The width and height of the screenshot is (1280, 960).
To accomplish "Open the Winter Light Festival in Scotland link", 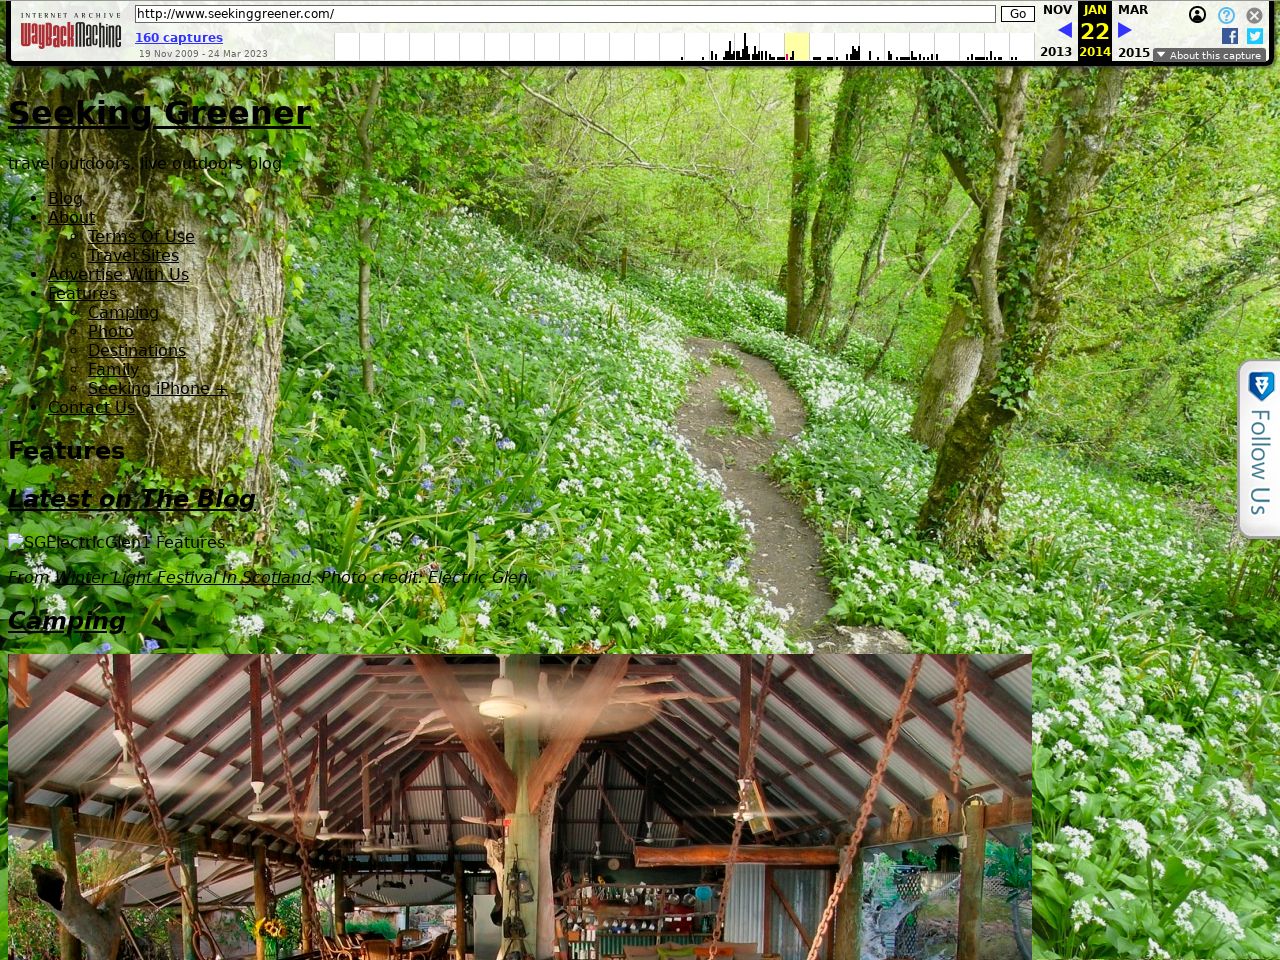I will pos(183,577).
